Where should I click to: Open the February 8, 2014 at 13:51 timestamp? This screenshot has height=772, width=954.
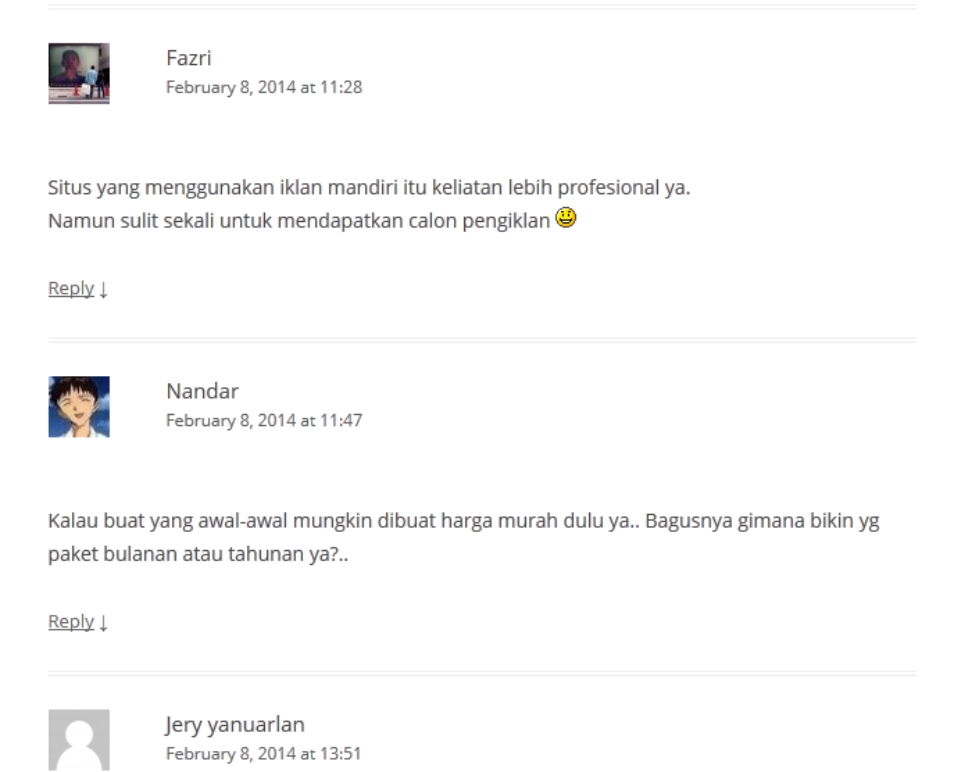click(263, 754)
